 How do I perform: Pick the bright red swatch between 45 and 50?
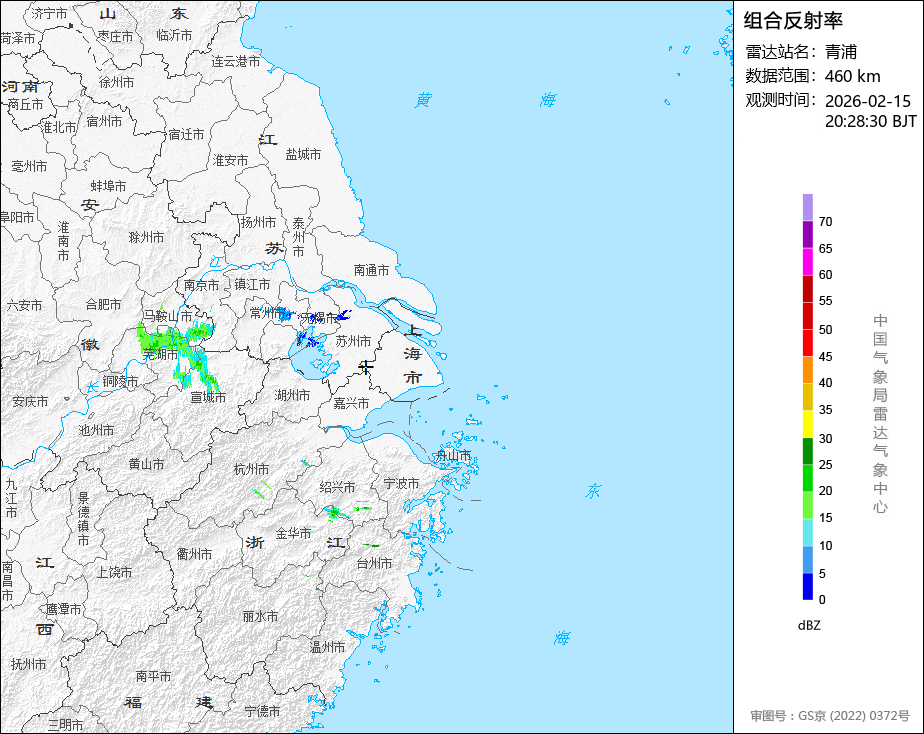pos(807,343)
